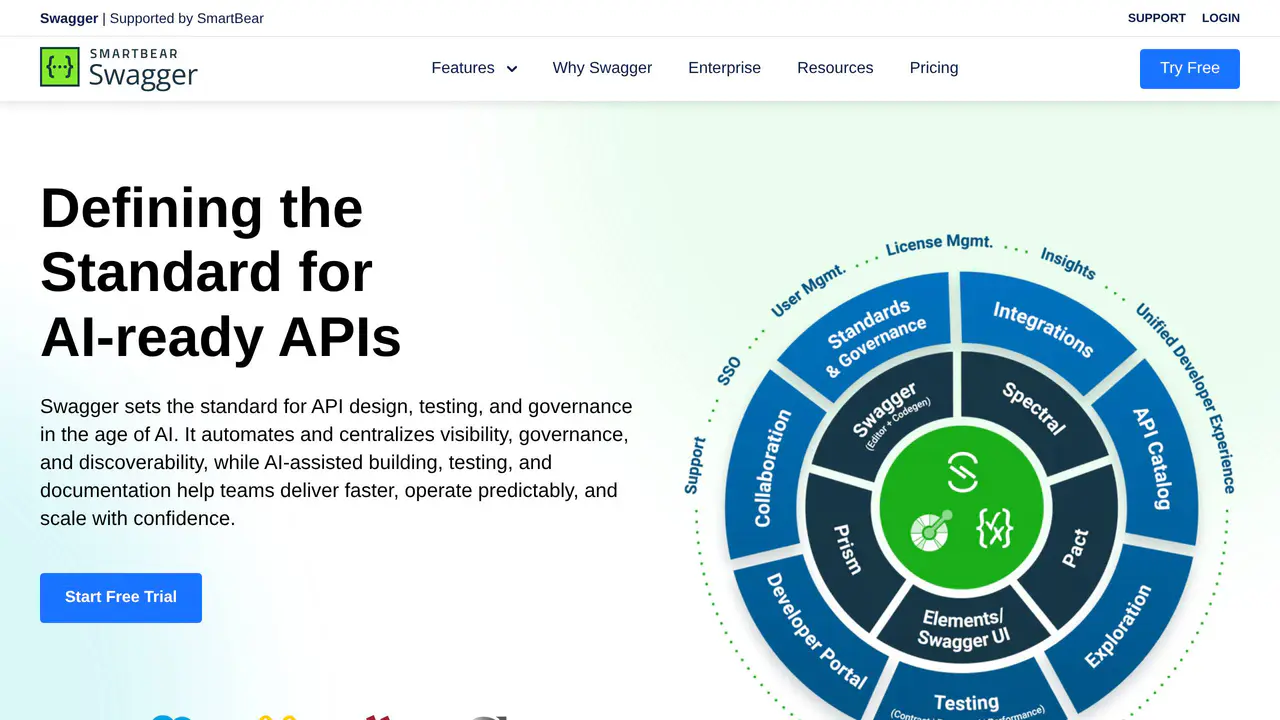Click the License Mgmt. label

tap(939, 243)
